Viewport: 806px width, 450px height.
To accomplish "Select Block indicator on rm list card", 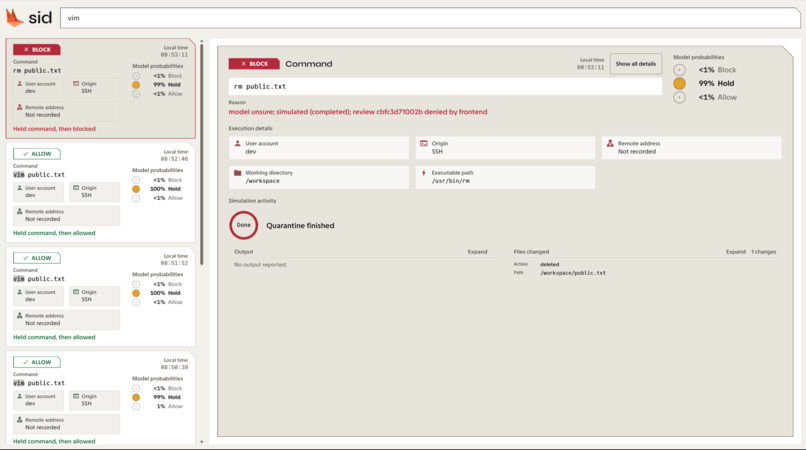I will pos(136,76).
